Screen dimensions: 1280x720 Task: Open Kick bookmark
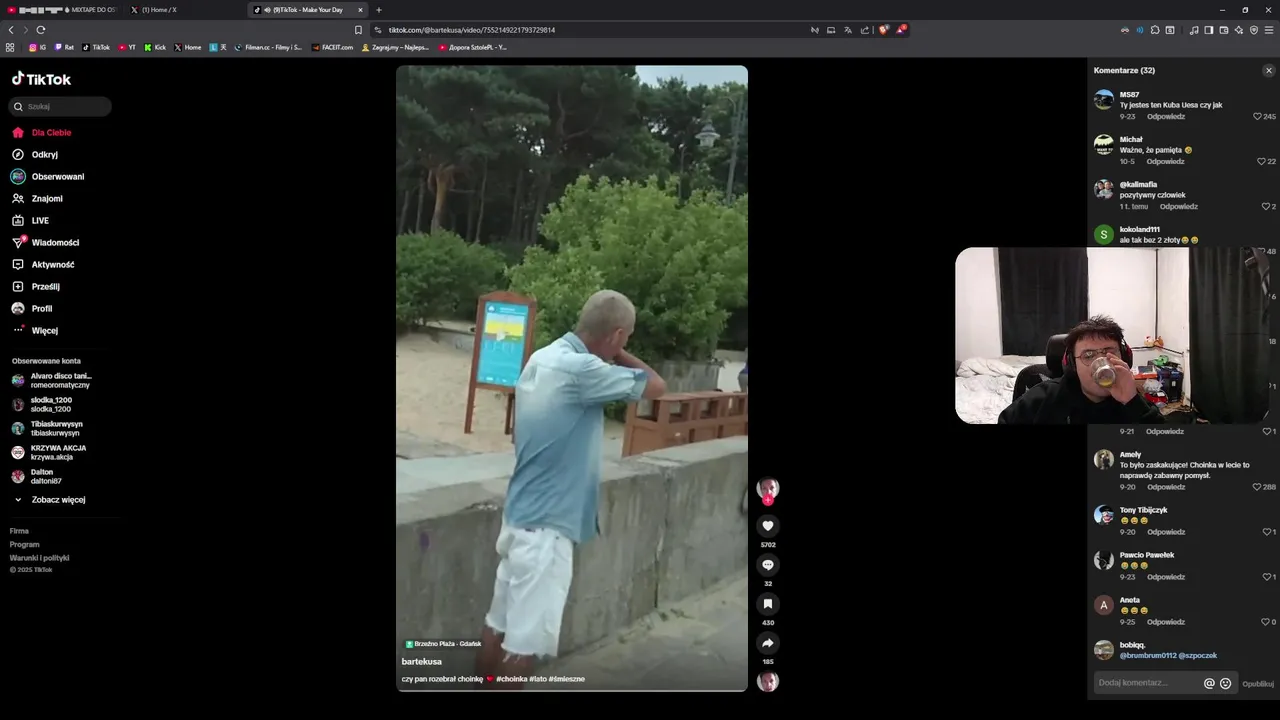(x=155, y=47)
